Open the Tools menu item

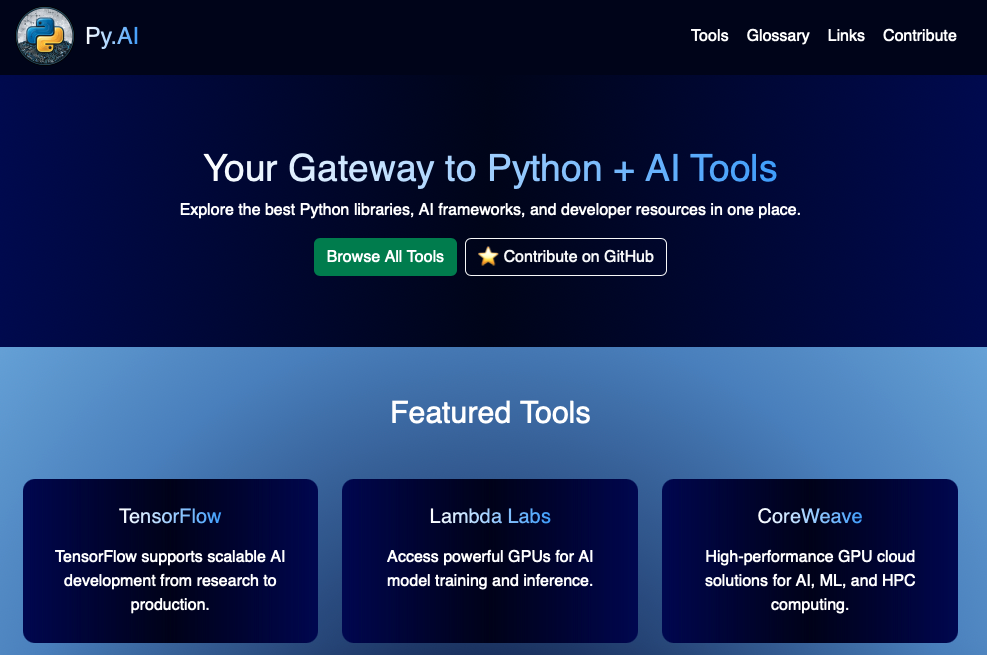pyautogui.click(x=709, y=36)
